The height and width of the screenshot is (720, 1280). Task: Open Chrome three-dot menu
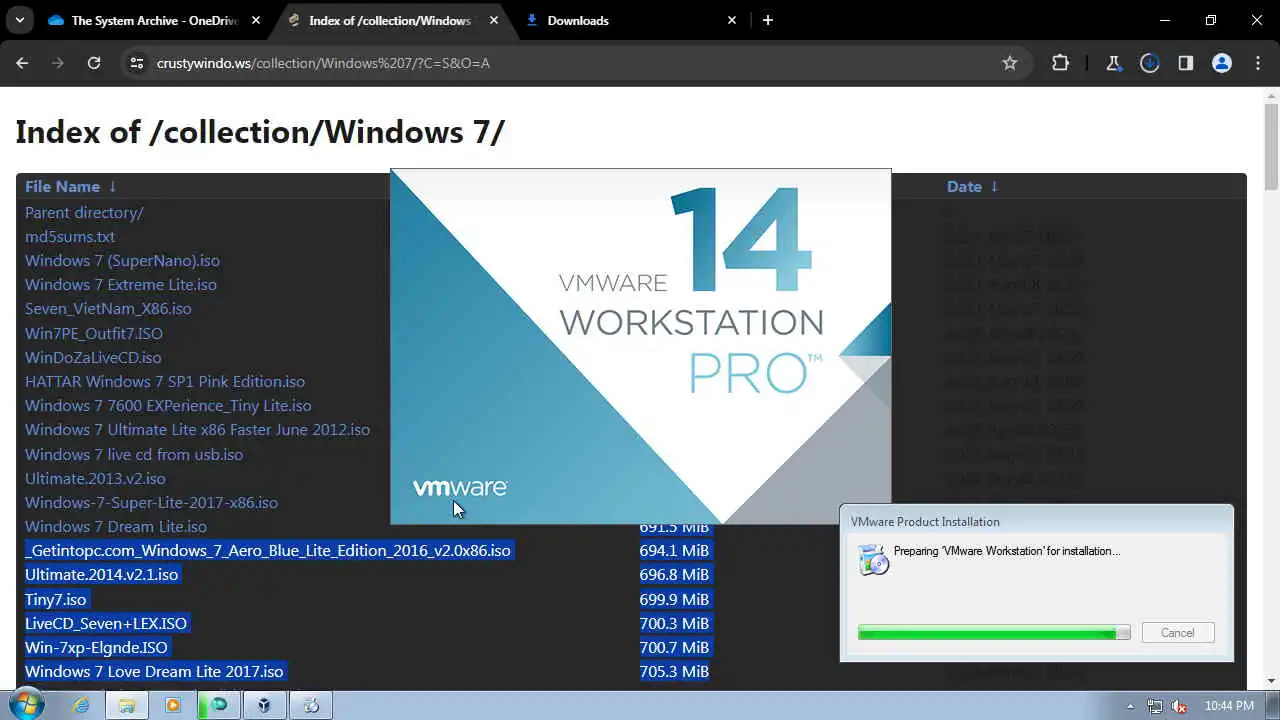coord(1258,63)
